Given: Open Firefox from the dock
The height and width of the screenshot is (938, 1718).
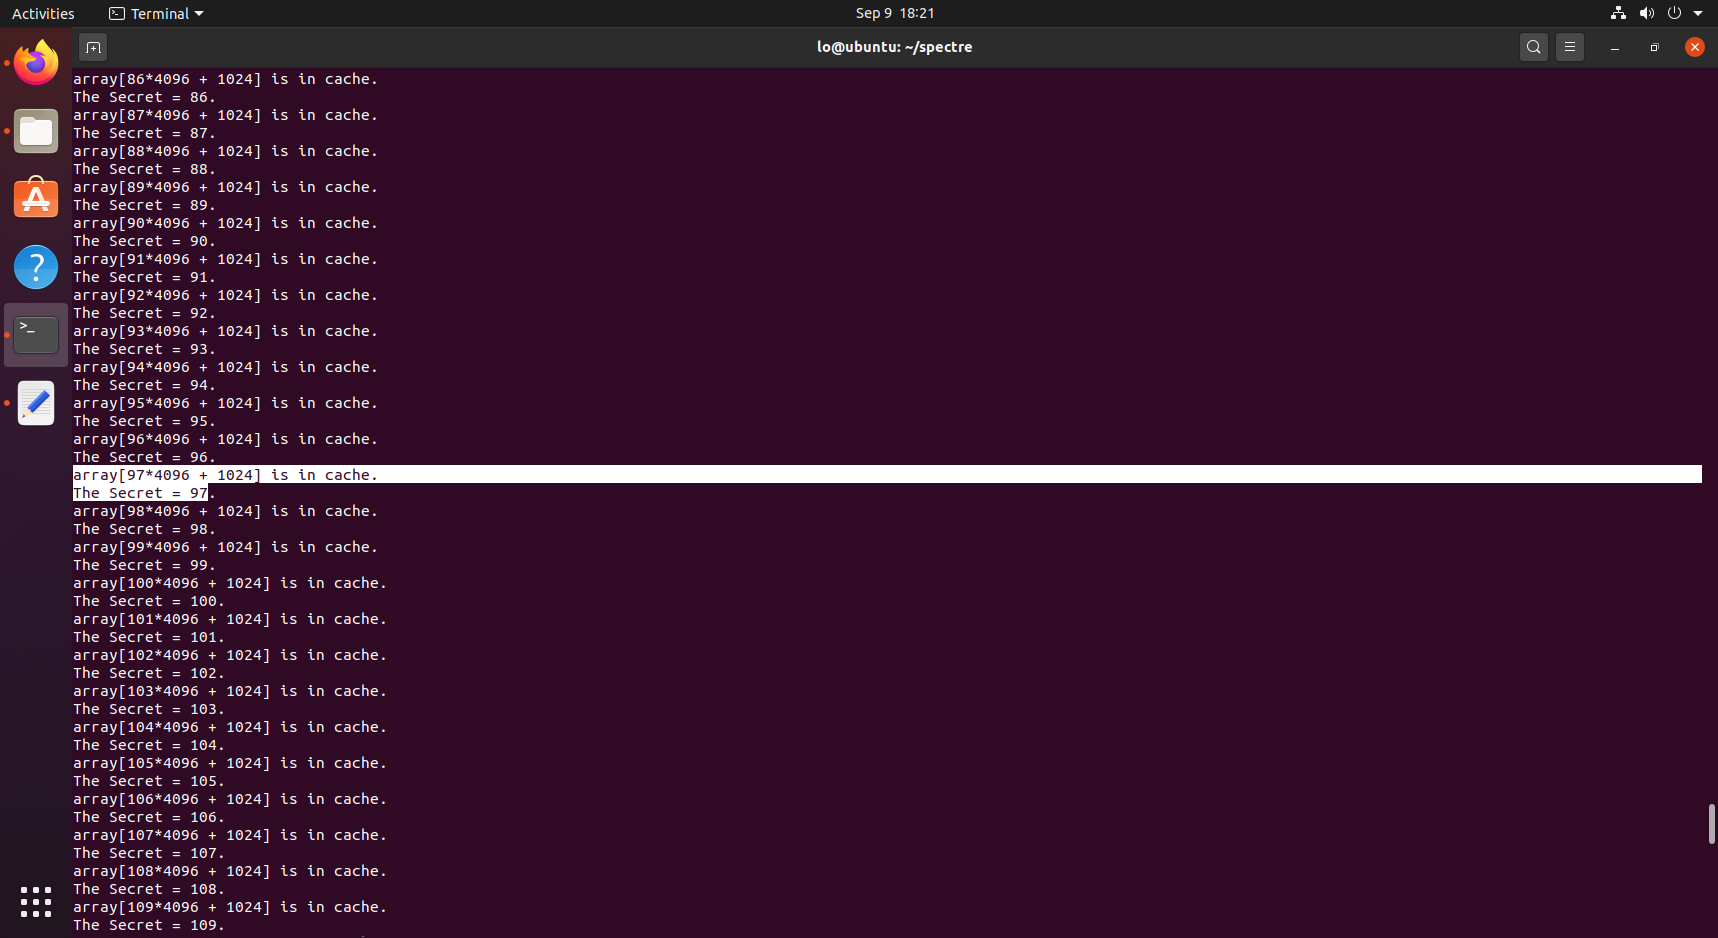Looking at the screenshot, I should (x=36, y=63).
